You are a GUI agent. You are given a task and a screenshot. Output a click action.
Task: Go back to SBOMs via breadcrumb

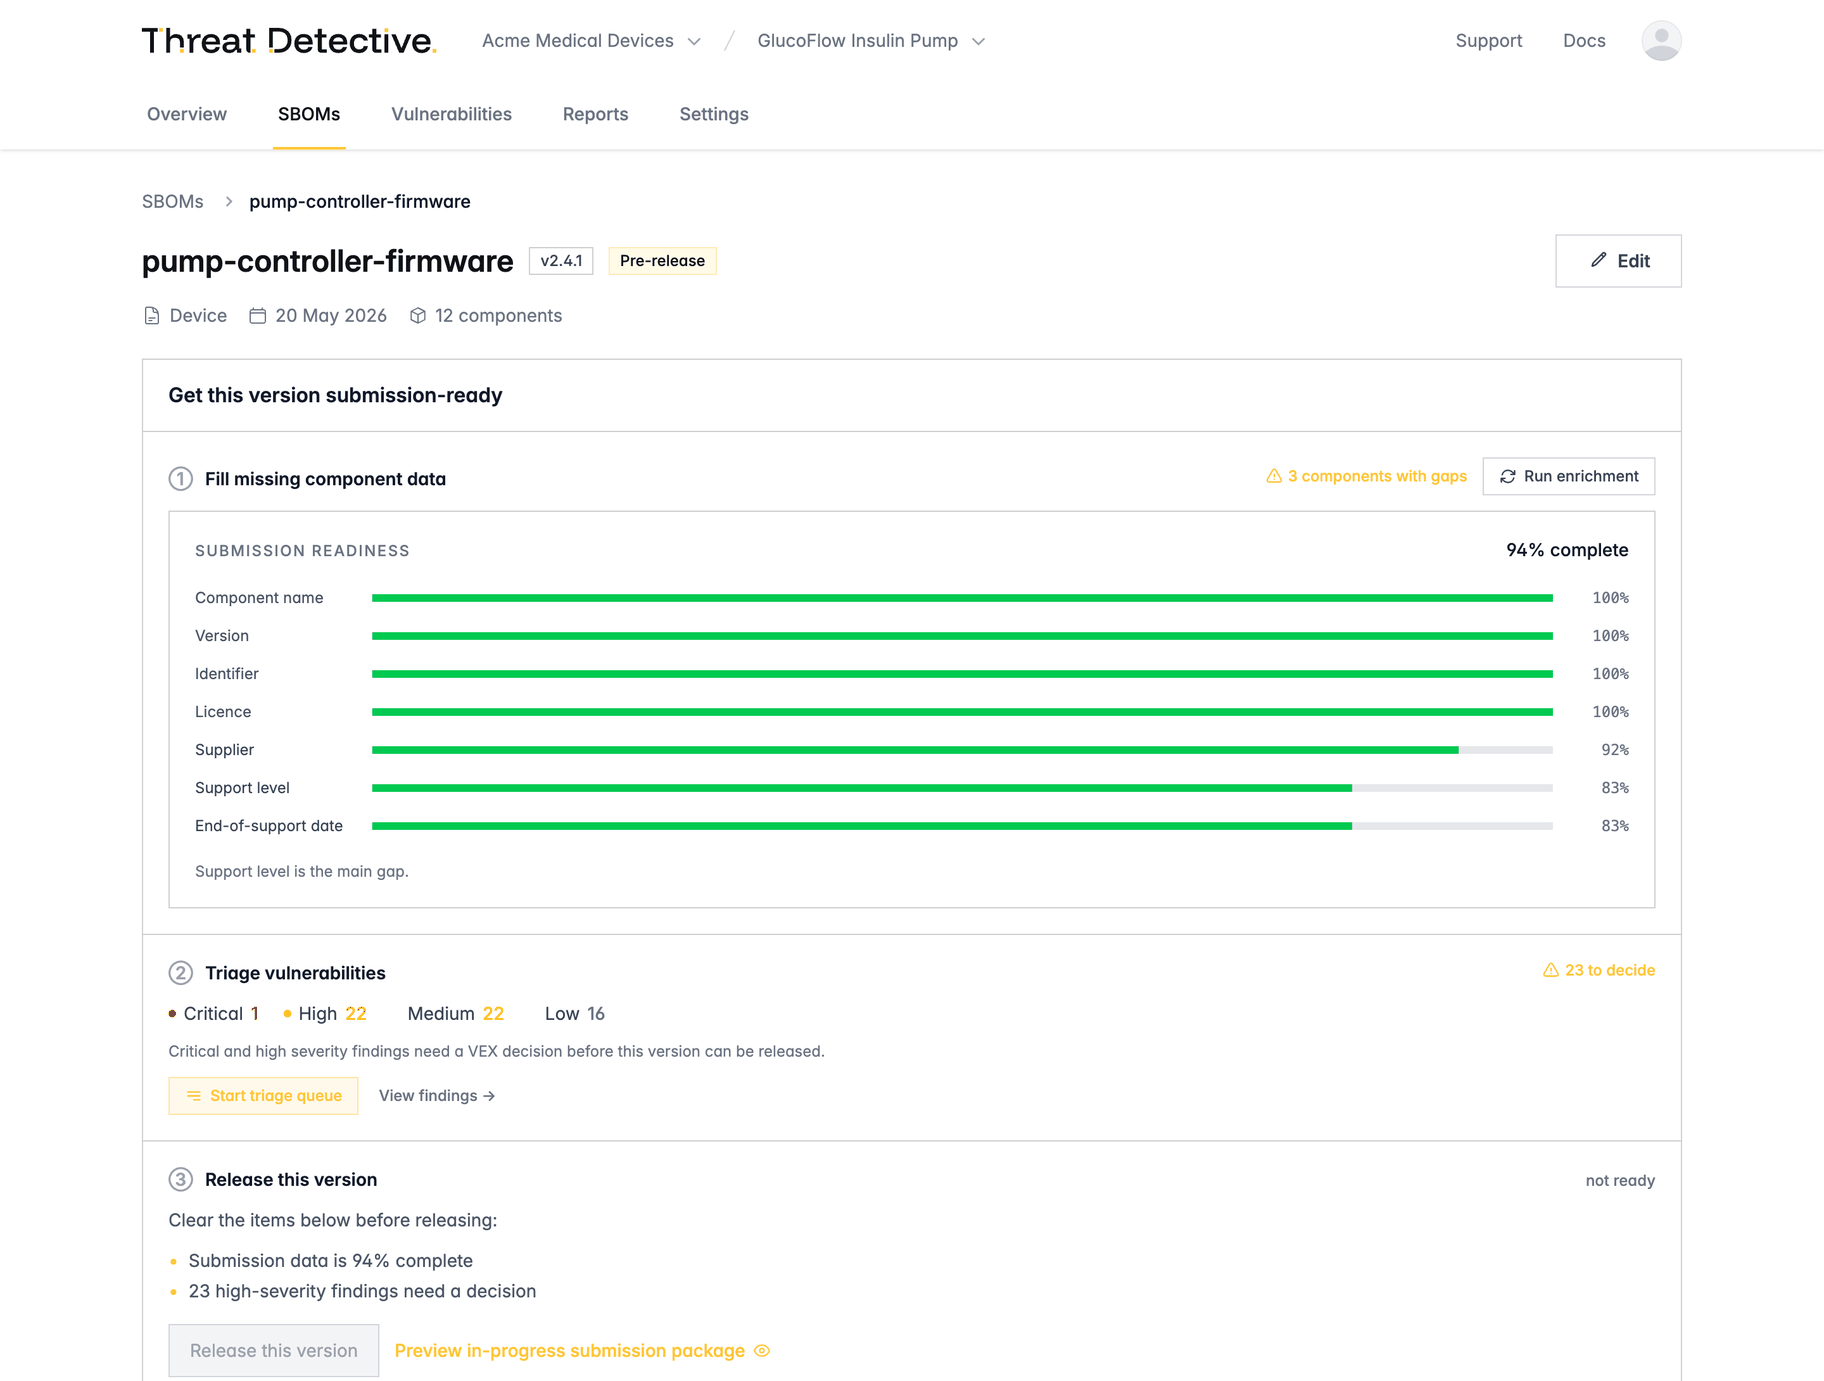[173, 202]
